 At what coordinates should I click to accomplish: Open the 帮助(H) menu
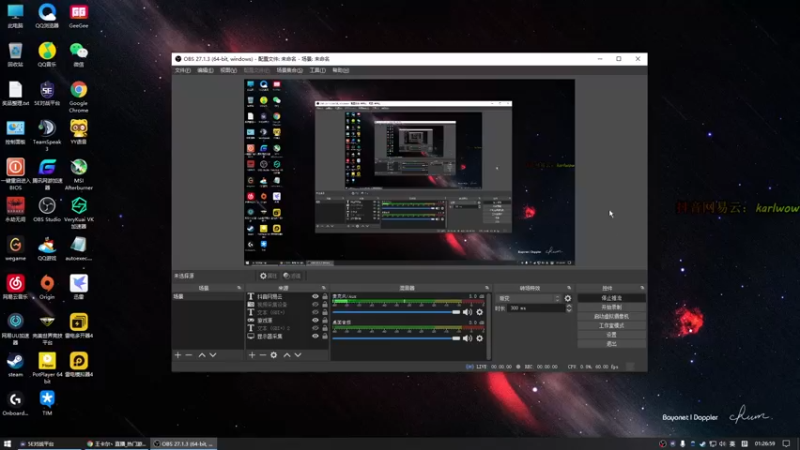click(340, 70)
